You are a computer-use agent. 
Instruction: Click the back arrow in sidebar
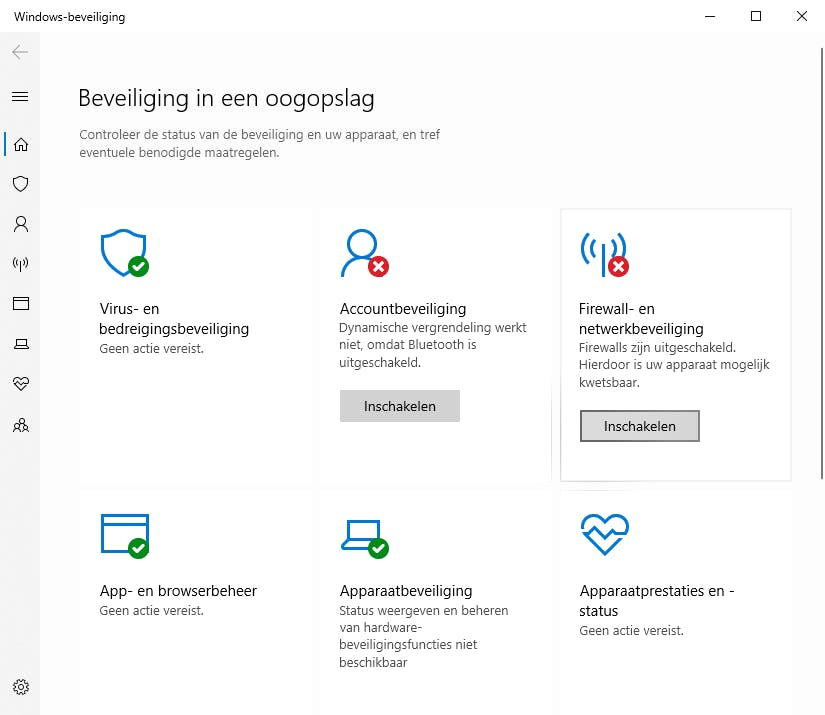[20, 52]
